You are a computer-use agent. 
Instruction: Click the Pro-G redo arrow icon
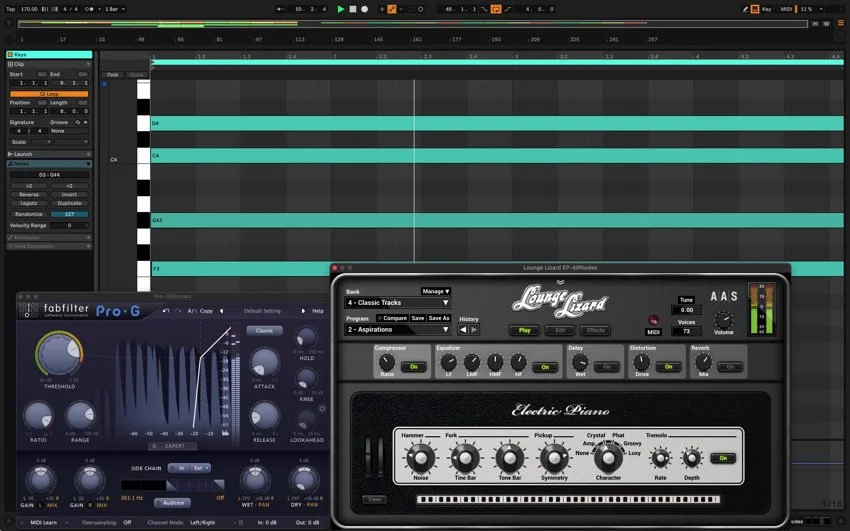coord(177,311)
